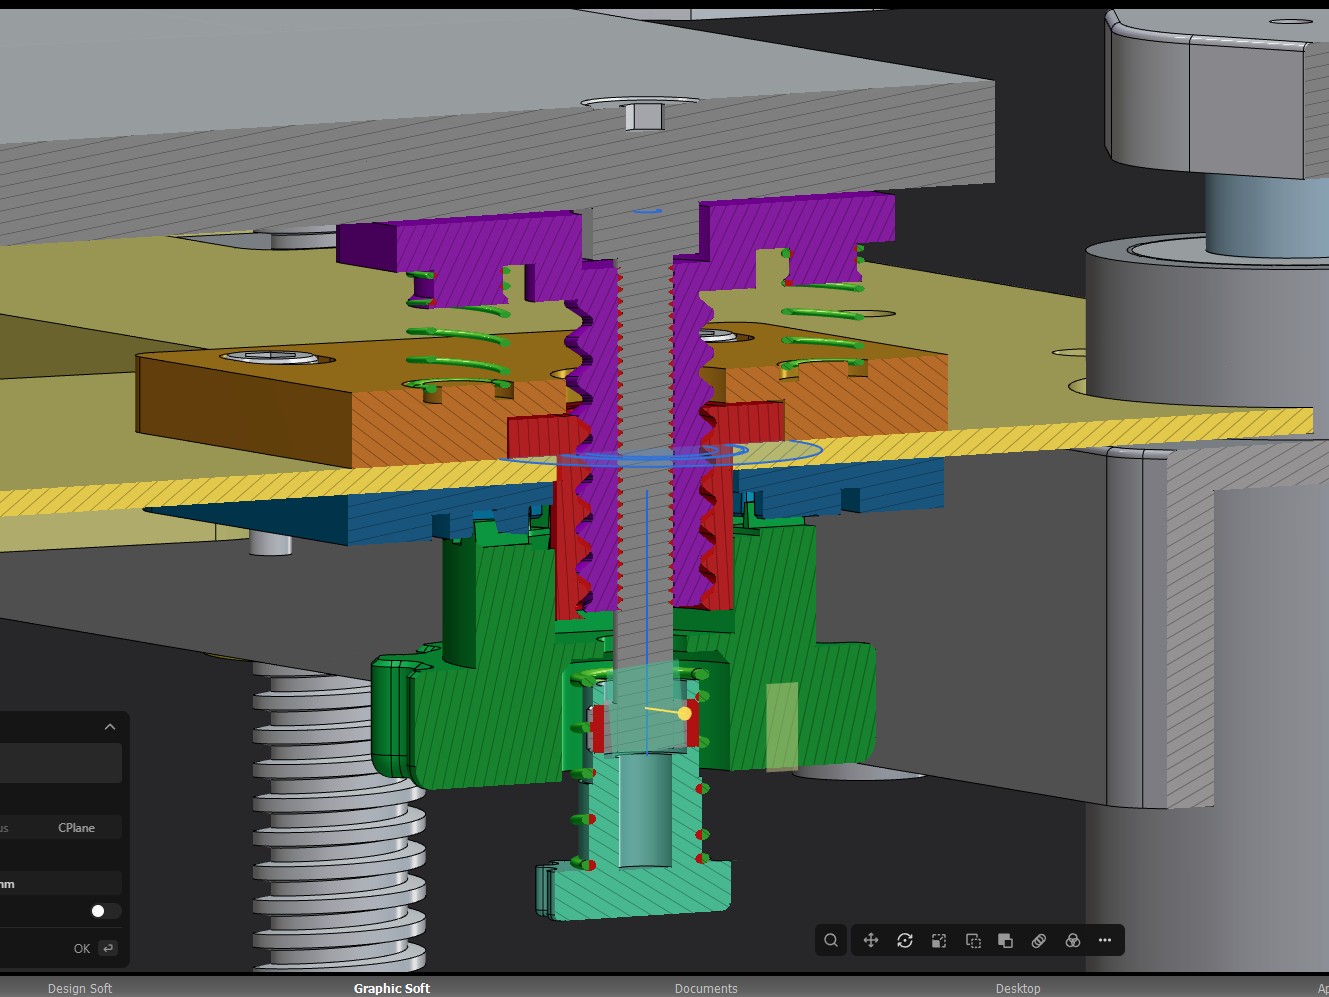Open the Documents workspace tab
The image size is (1329, 997).
click(706, 988)
